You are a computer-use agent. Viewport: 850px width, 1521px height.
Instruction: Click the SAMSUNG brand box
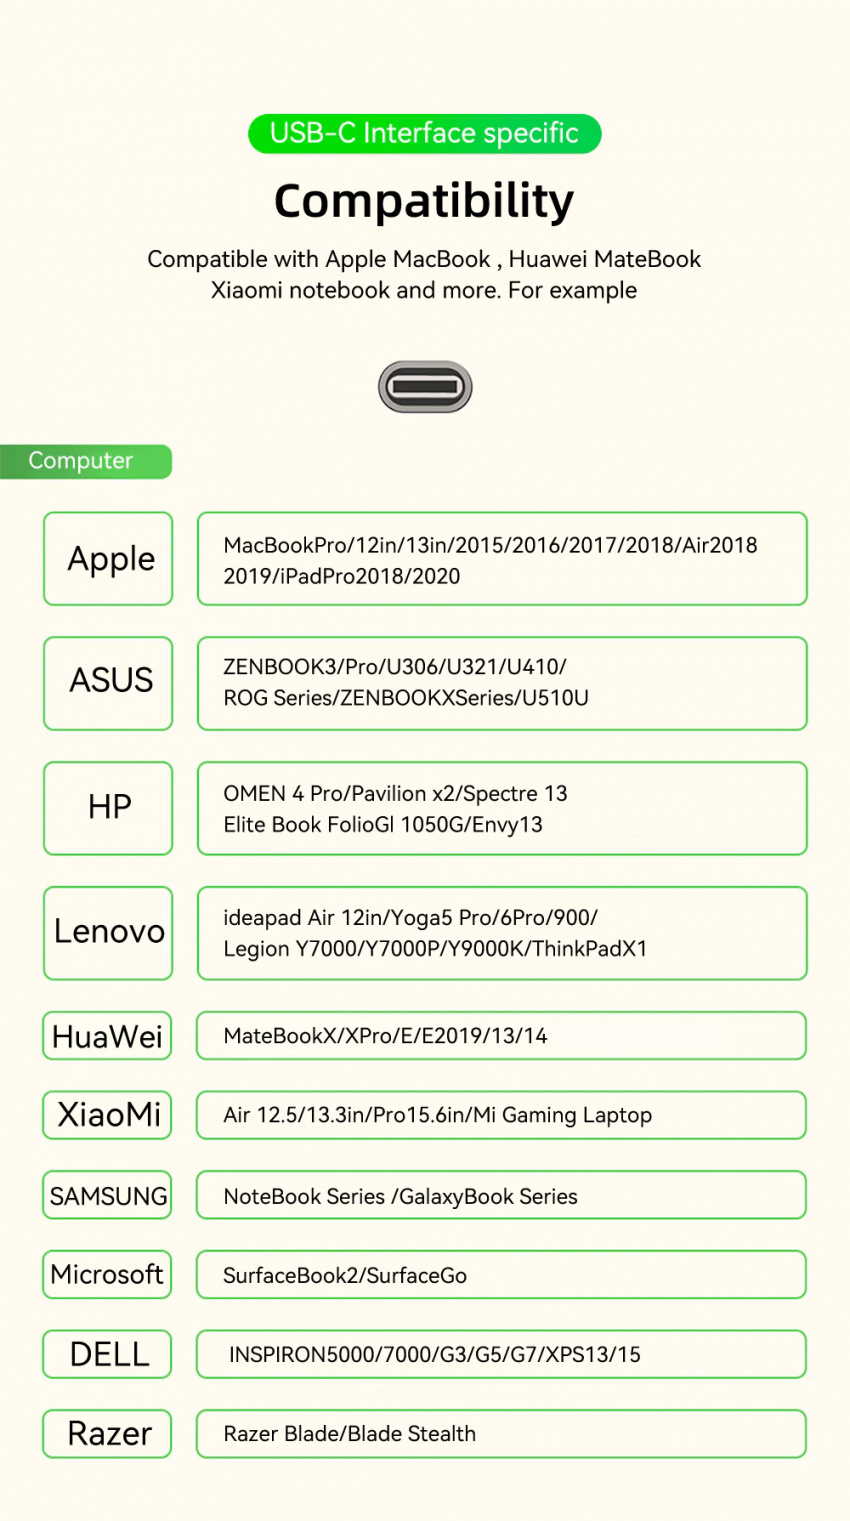(107, 1195)
